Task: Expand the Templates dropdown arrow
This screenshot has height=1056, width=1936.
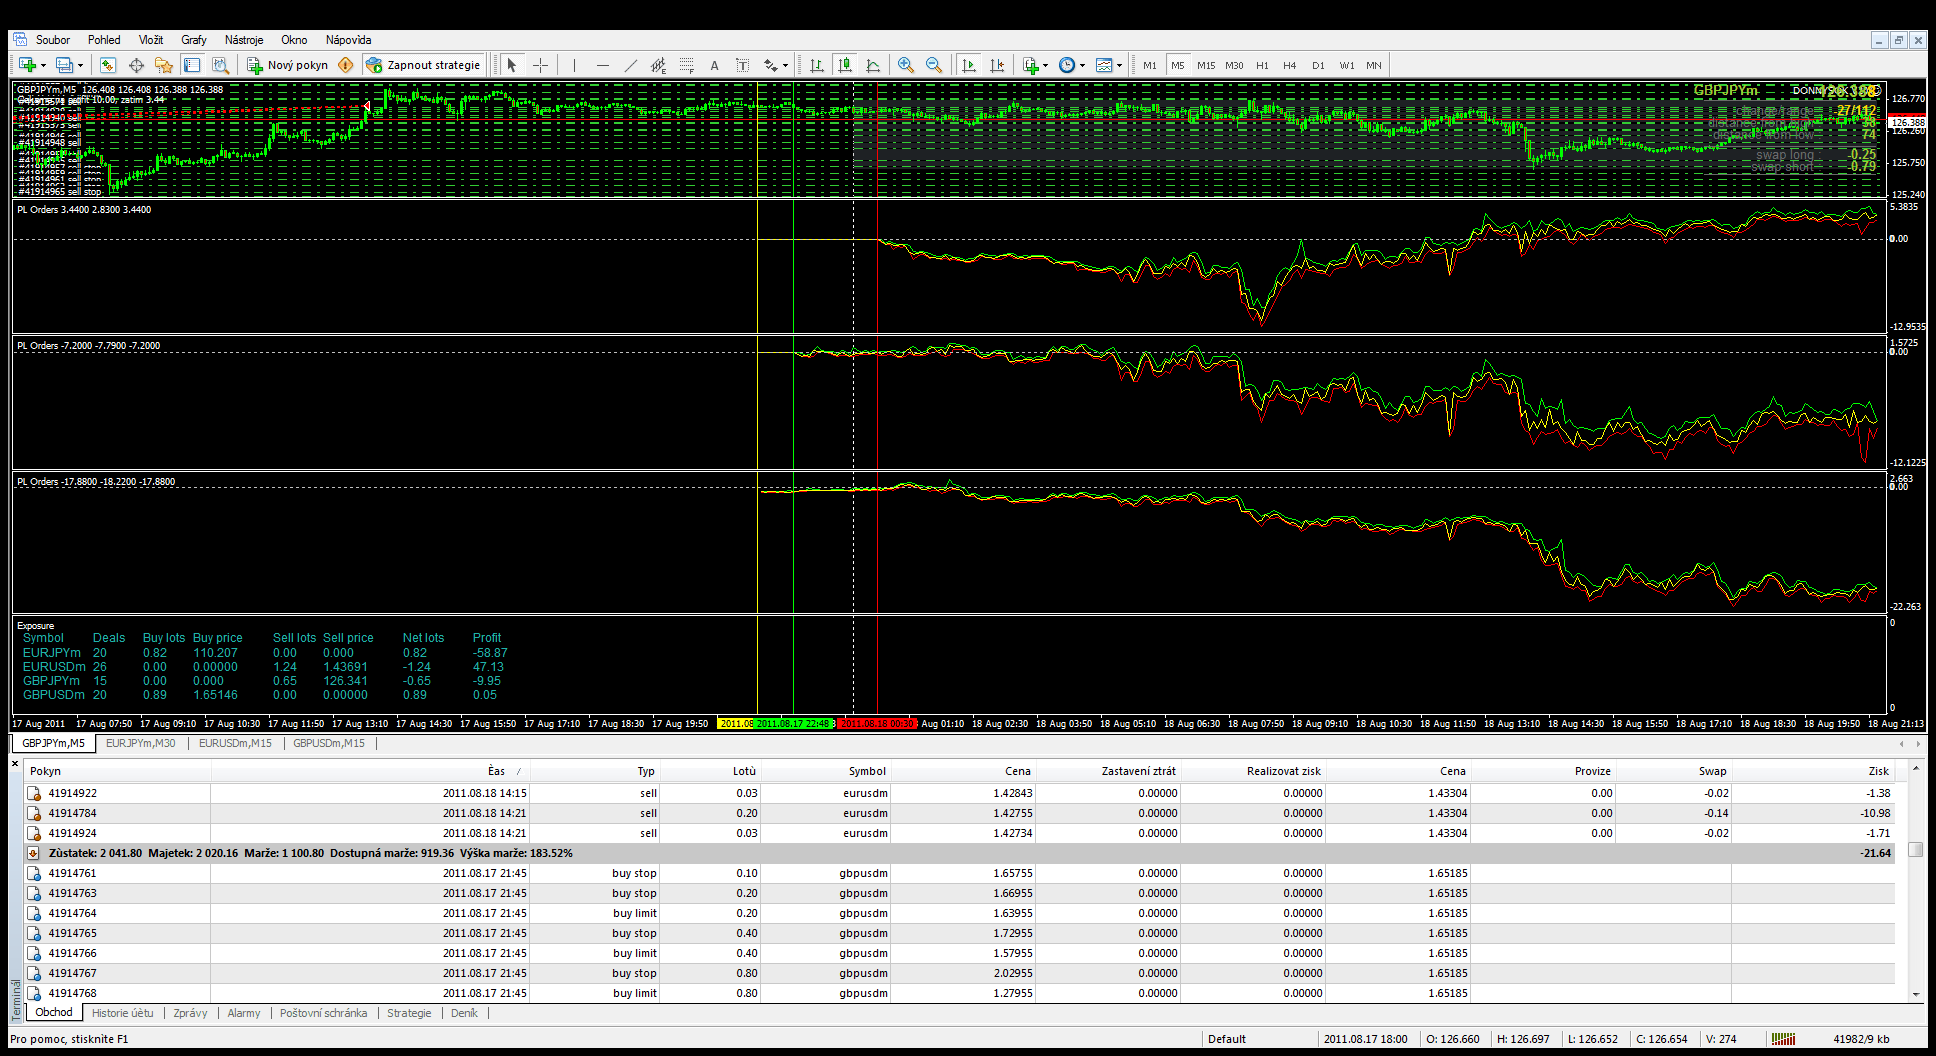Action: [x=1120, y=65]
